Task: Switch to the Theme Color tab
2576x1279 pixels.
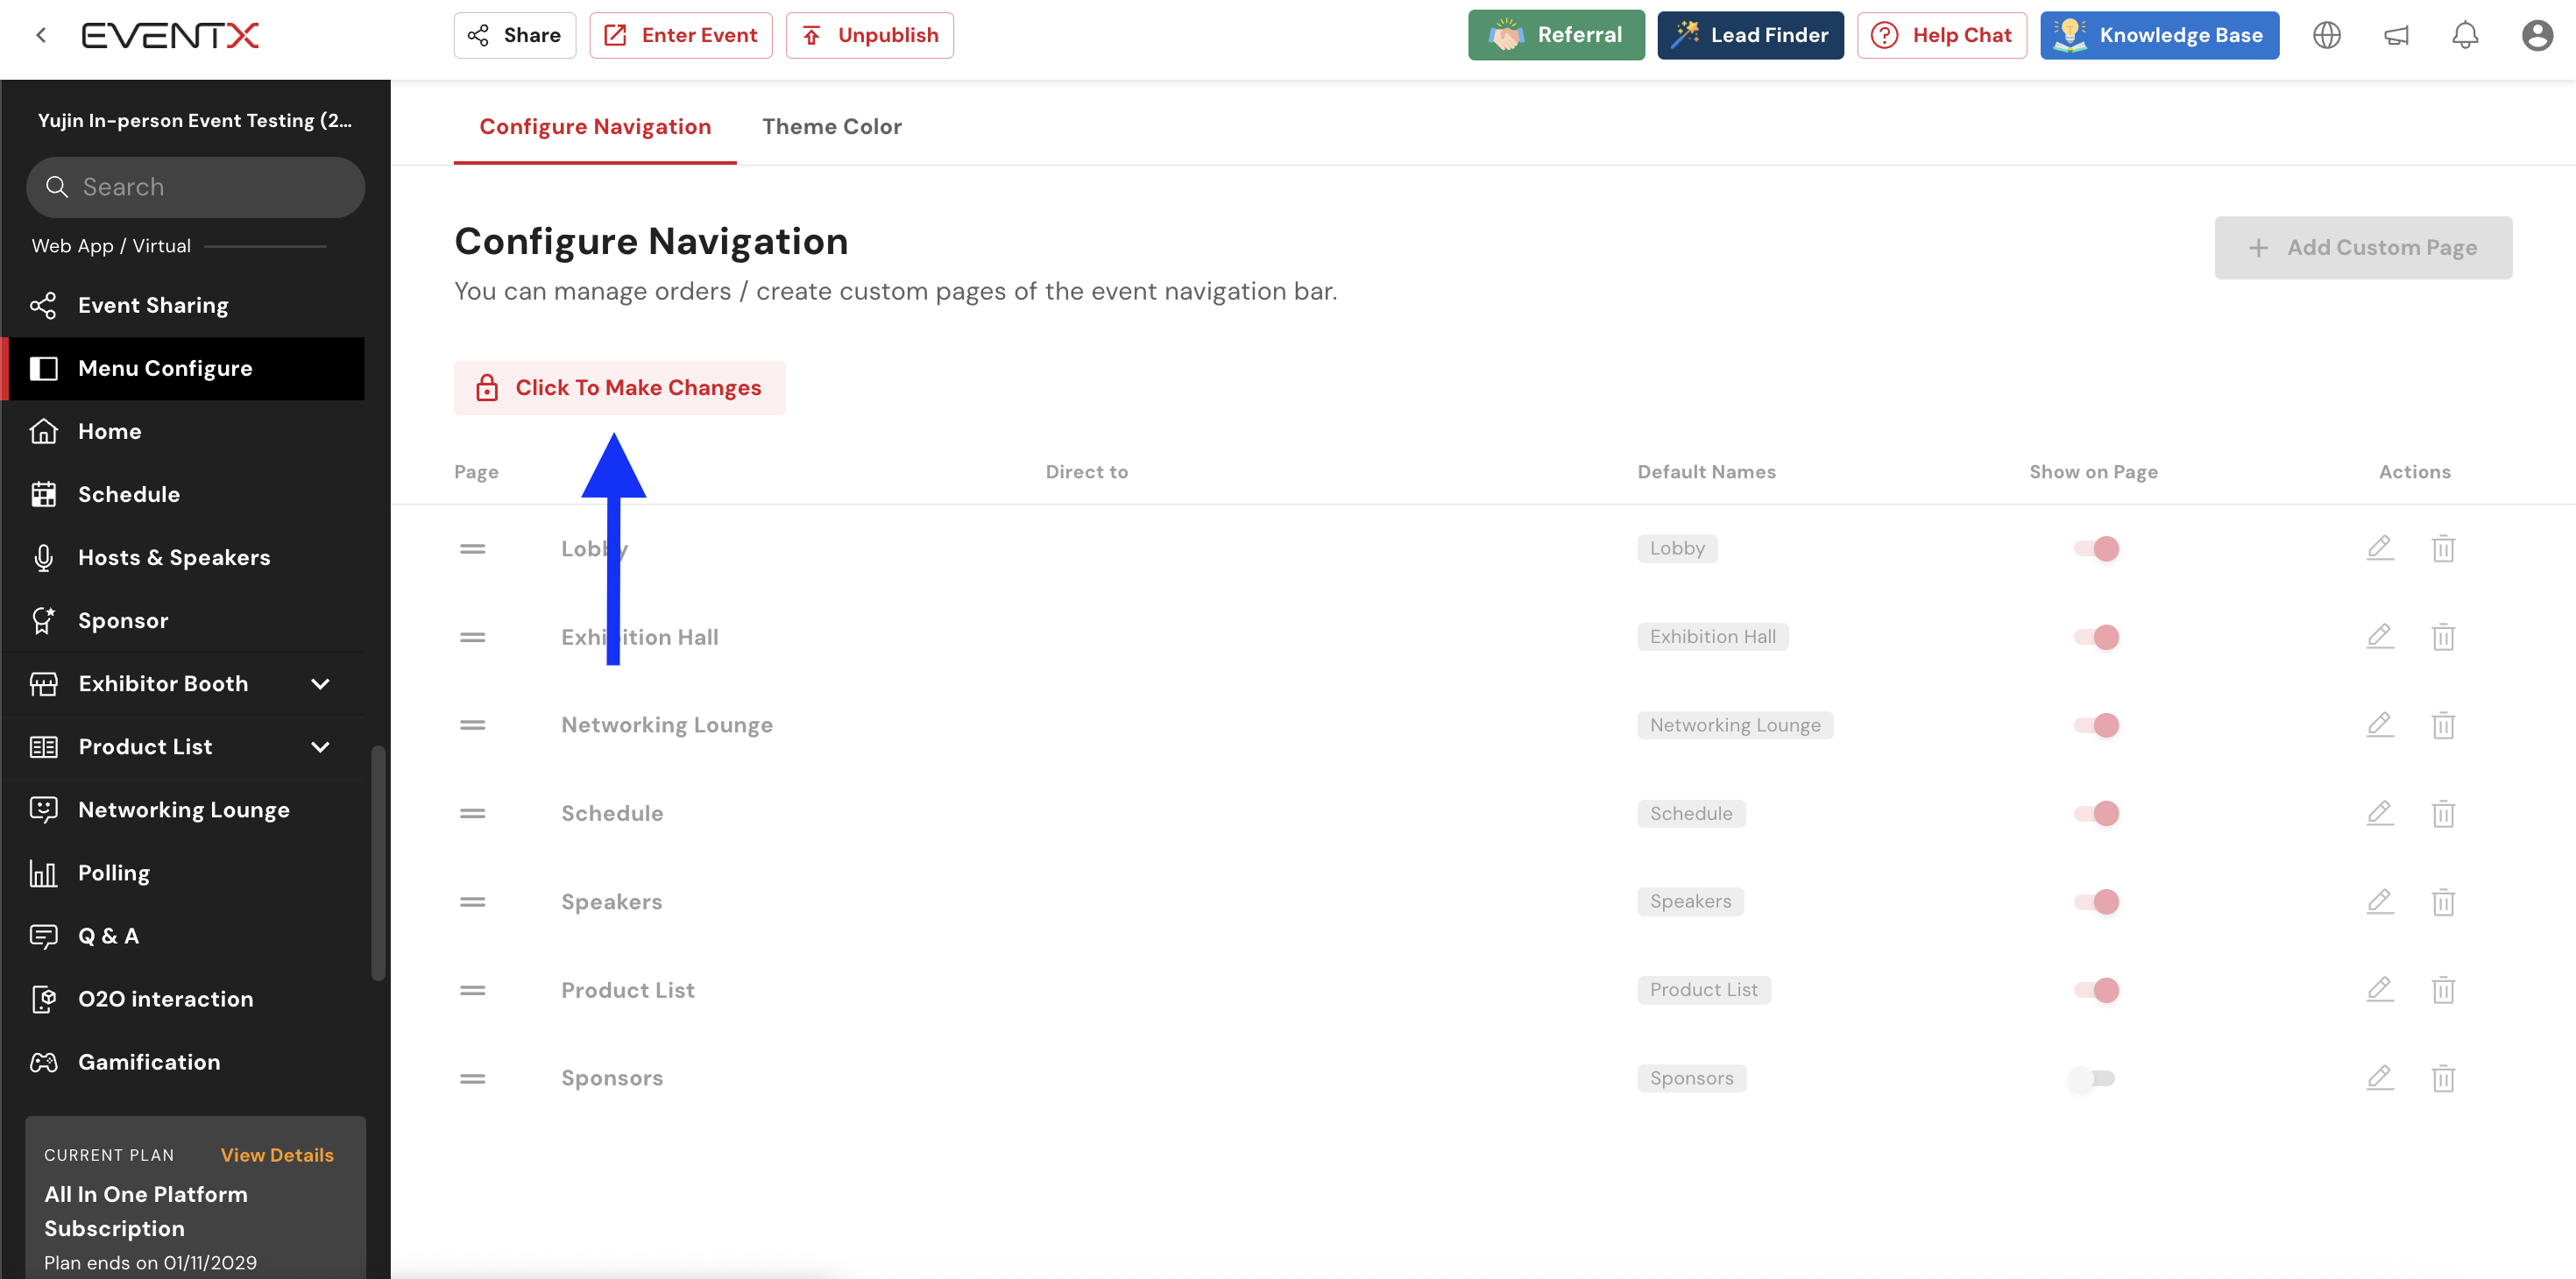Action: click(x=831, y=126)
